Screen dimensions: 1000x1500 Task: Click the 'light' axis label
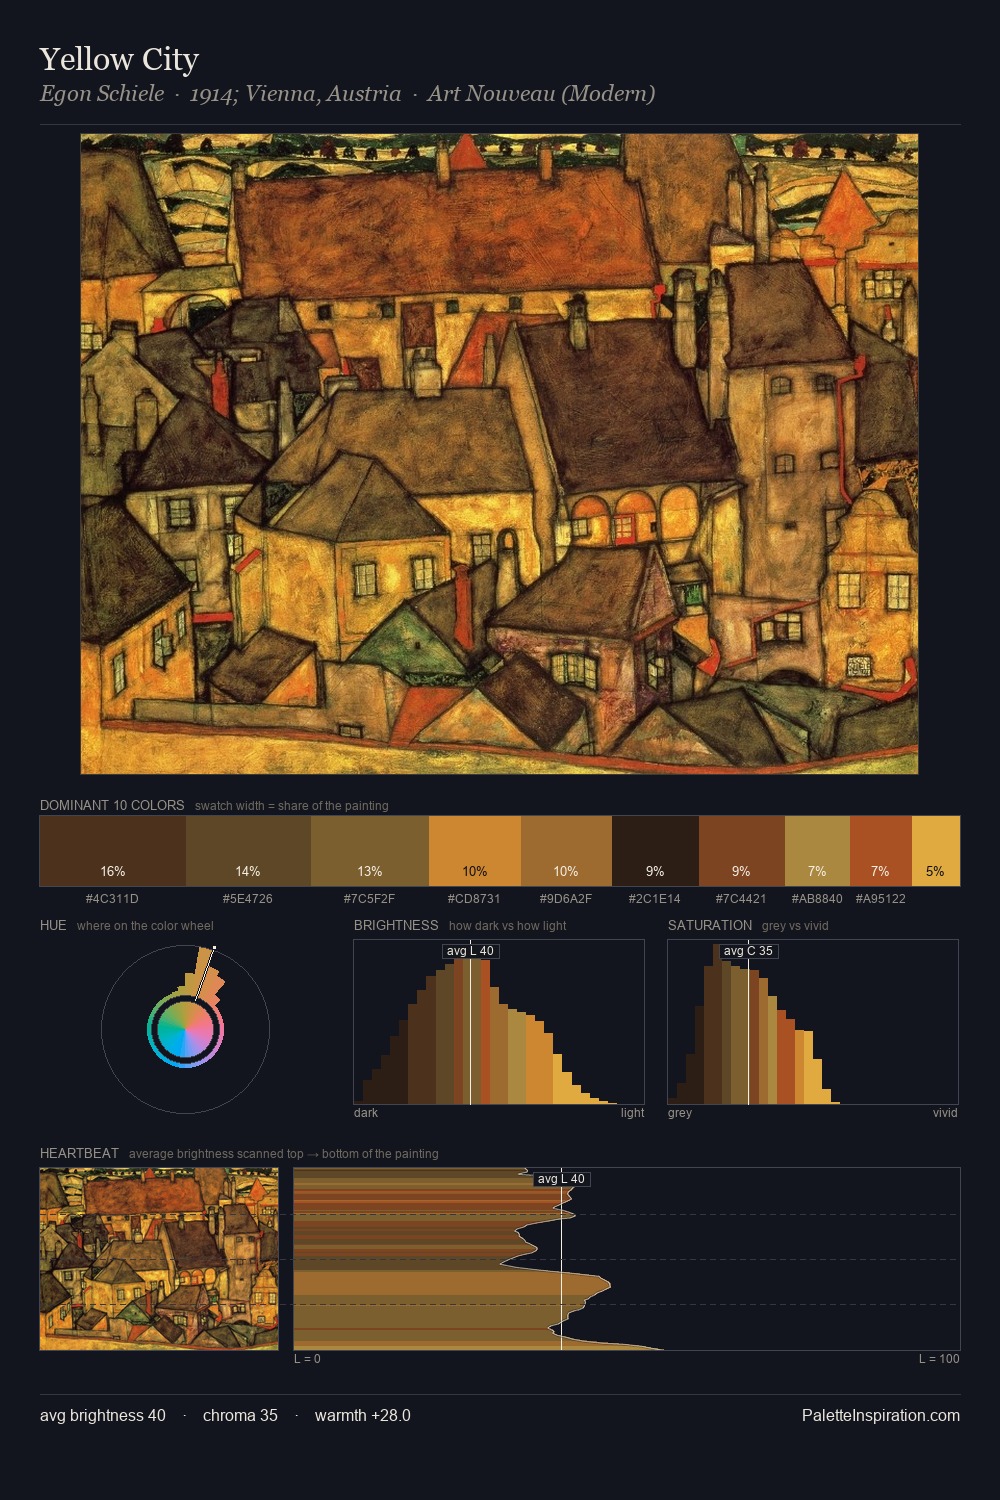coord(632,1113)
